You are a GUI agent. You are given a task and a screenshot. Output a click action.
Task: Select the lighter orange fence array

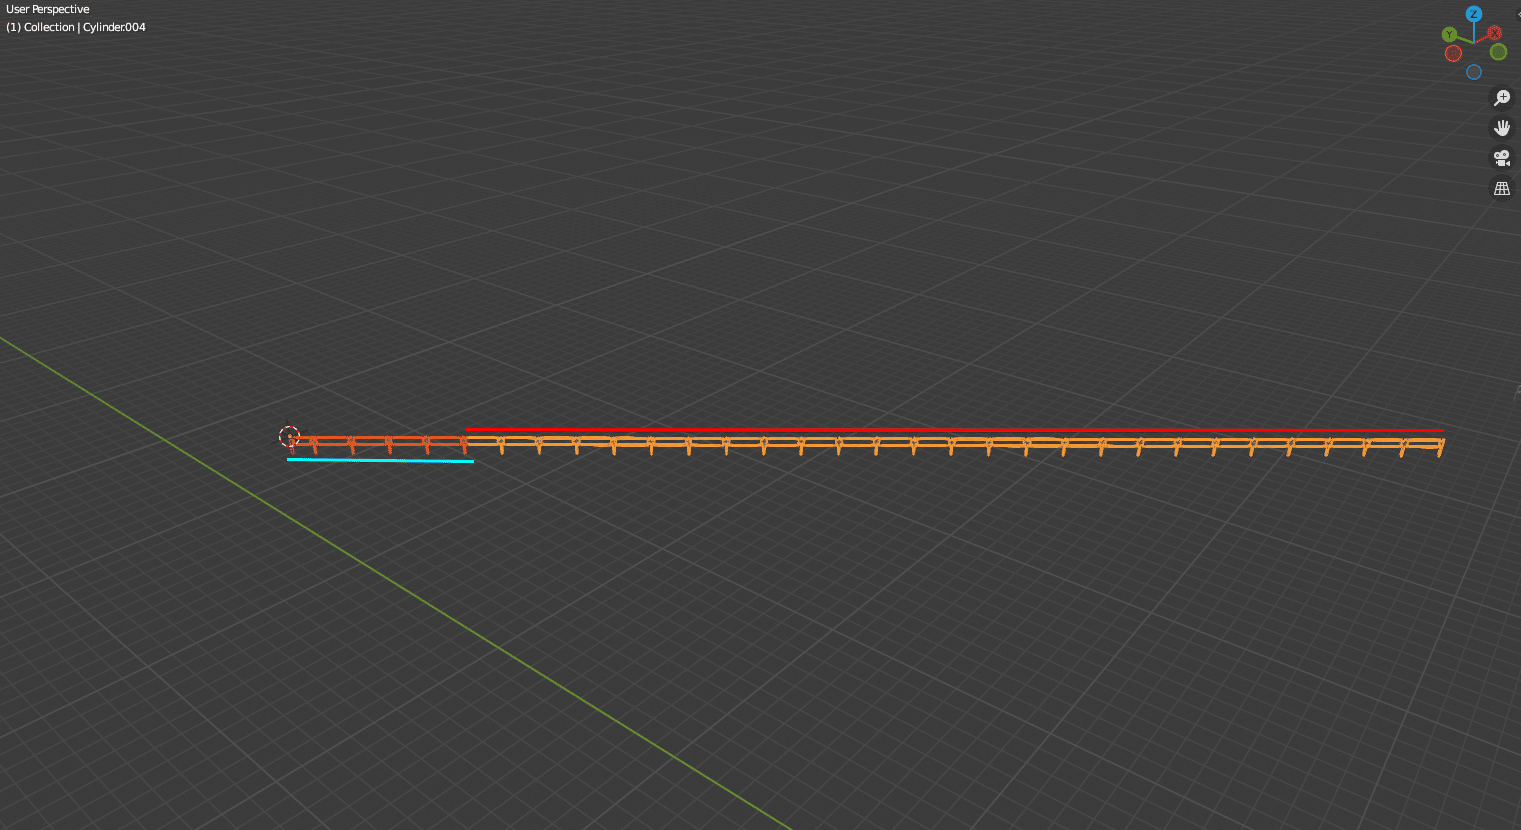point(950,441)
